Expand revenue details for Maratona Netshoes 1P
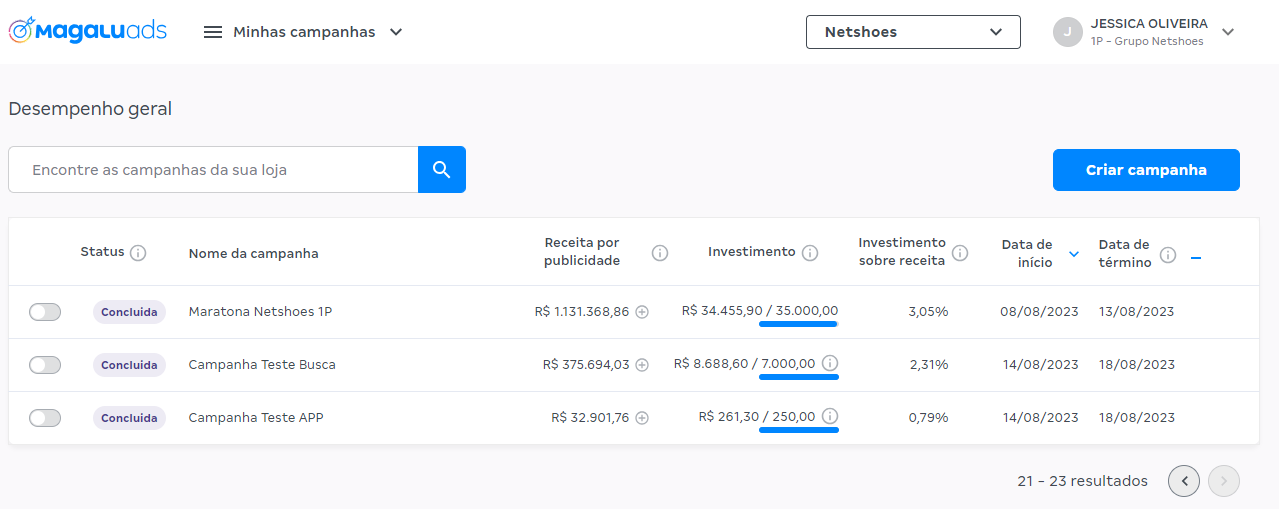The width and height of the screenshot is (1279, 509). (642, 312)
